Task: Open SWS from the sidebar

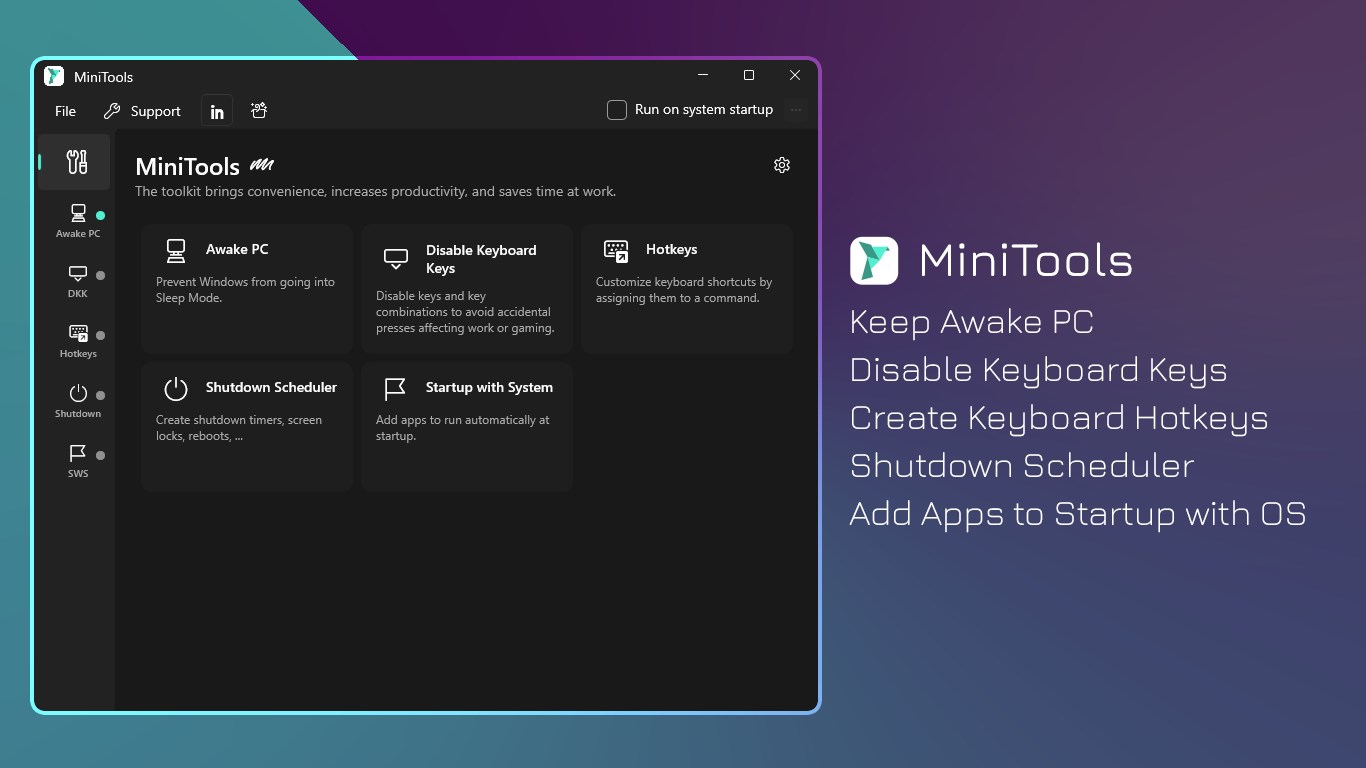Action: click(x=78, y=461)
